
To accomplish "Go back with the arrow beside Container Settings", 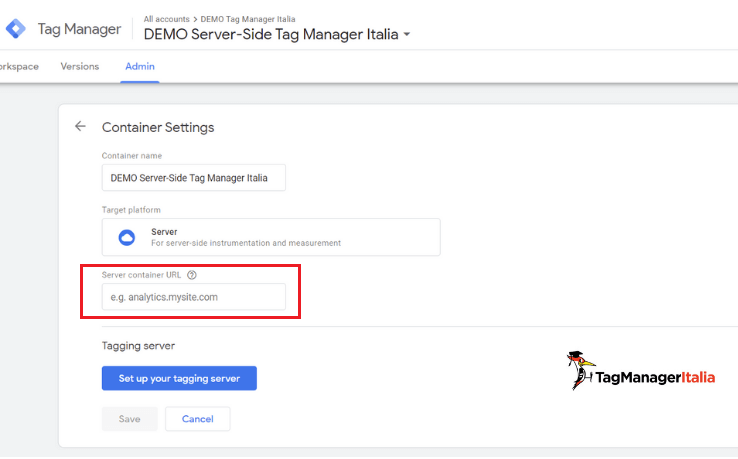I will 80,126.
